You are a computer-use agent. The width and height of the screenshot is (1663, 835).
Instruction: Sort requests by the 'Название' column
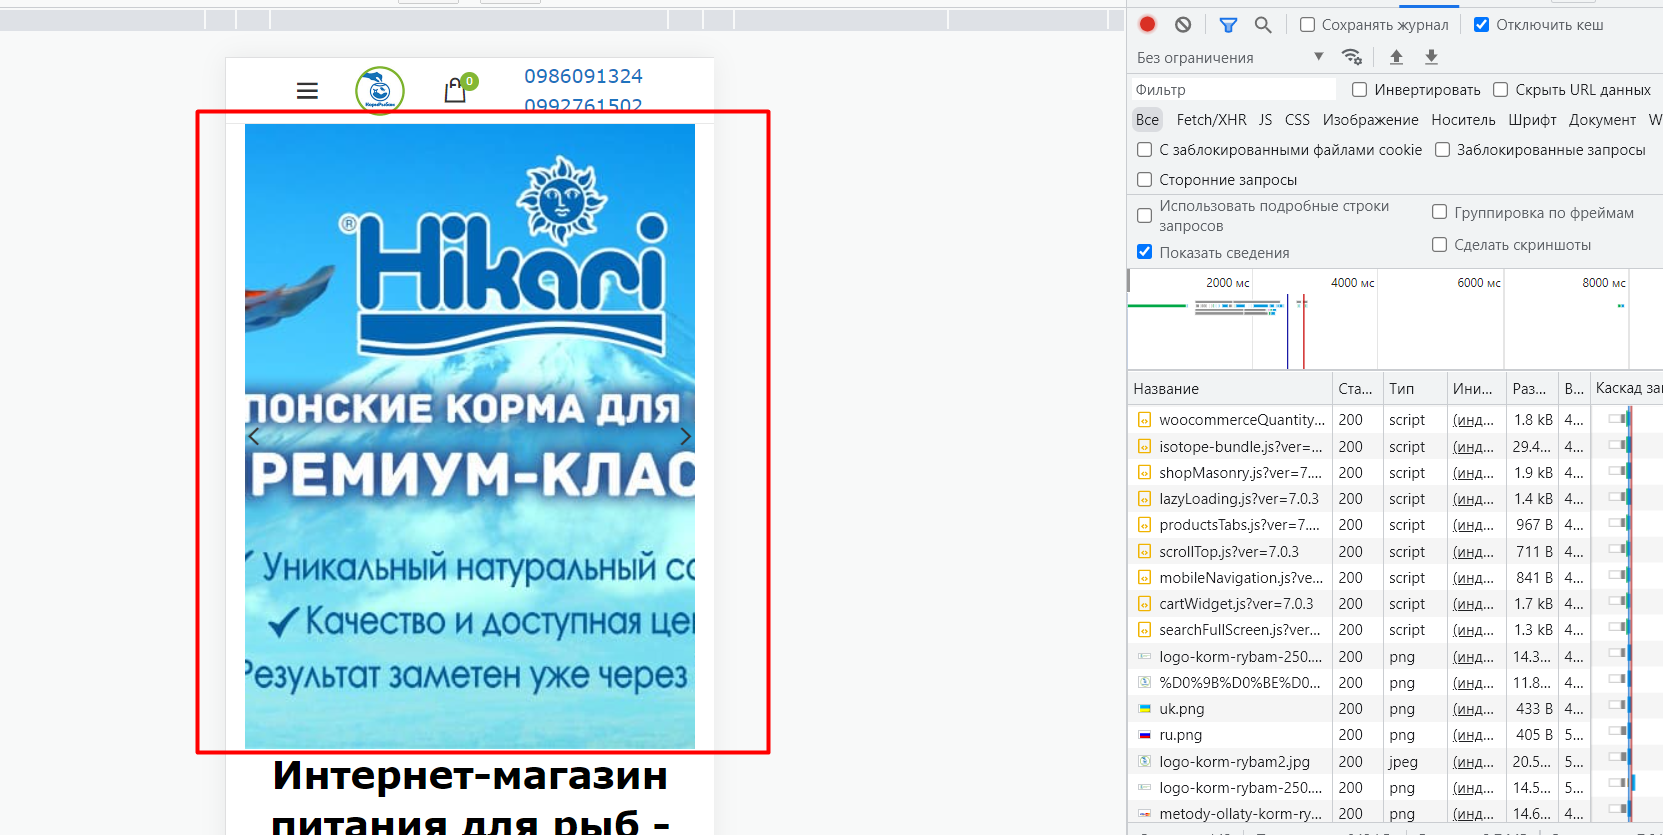[x=1231, y=389]
